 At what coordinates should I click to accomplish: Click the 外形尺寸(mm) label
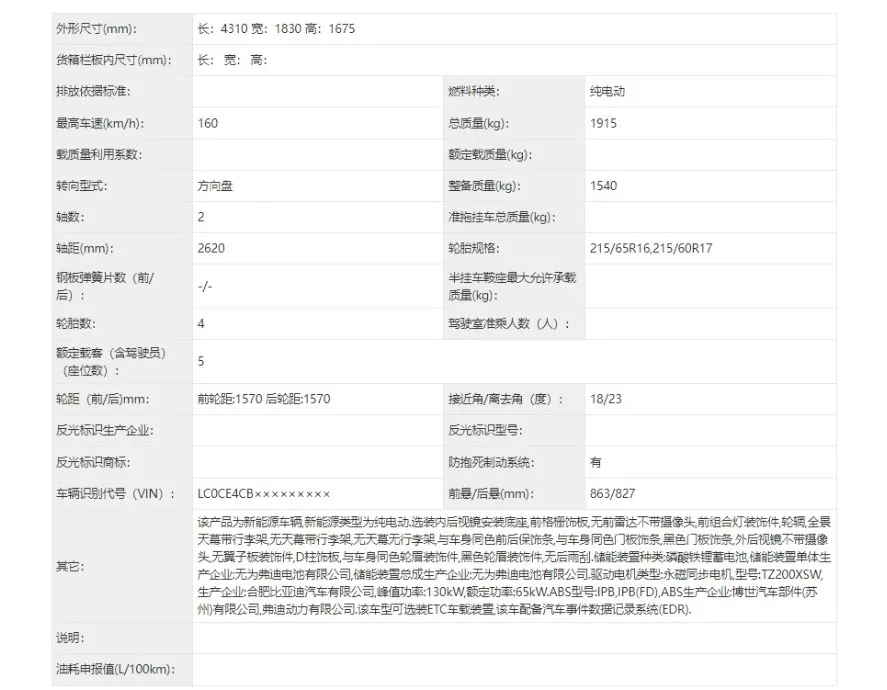(96, 29)
